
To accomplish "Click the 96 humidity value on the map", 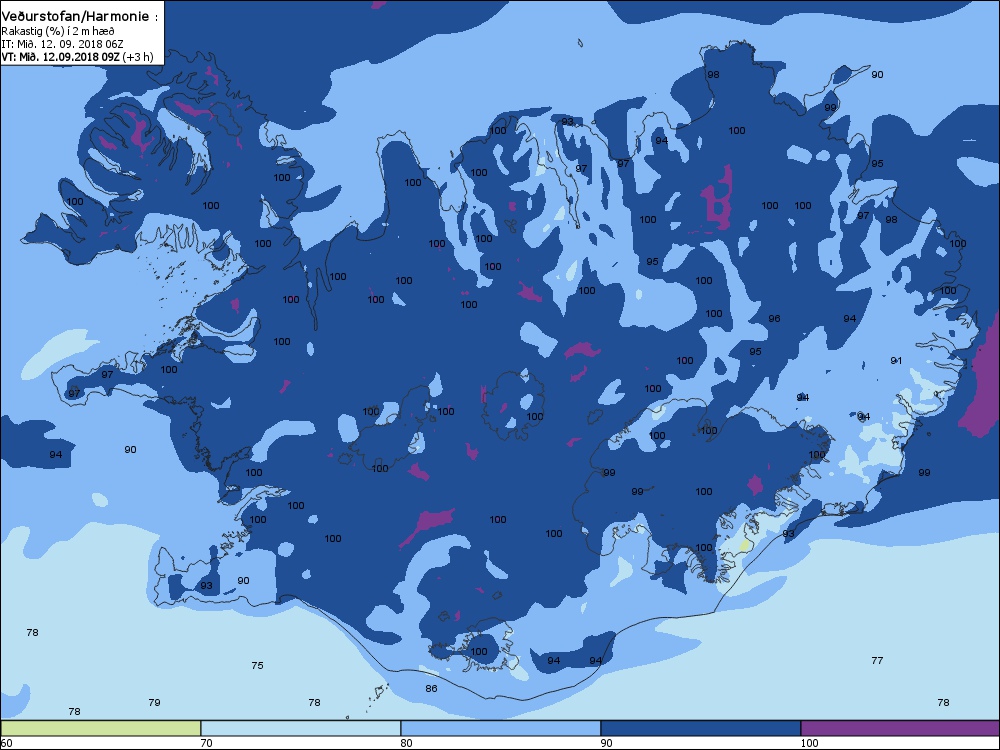I will click(774, 318).
